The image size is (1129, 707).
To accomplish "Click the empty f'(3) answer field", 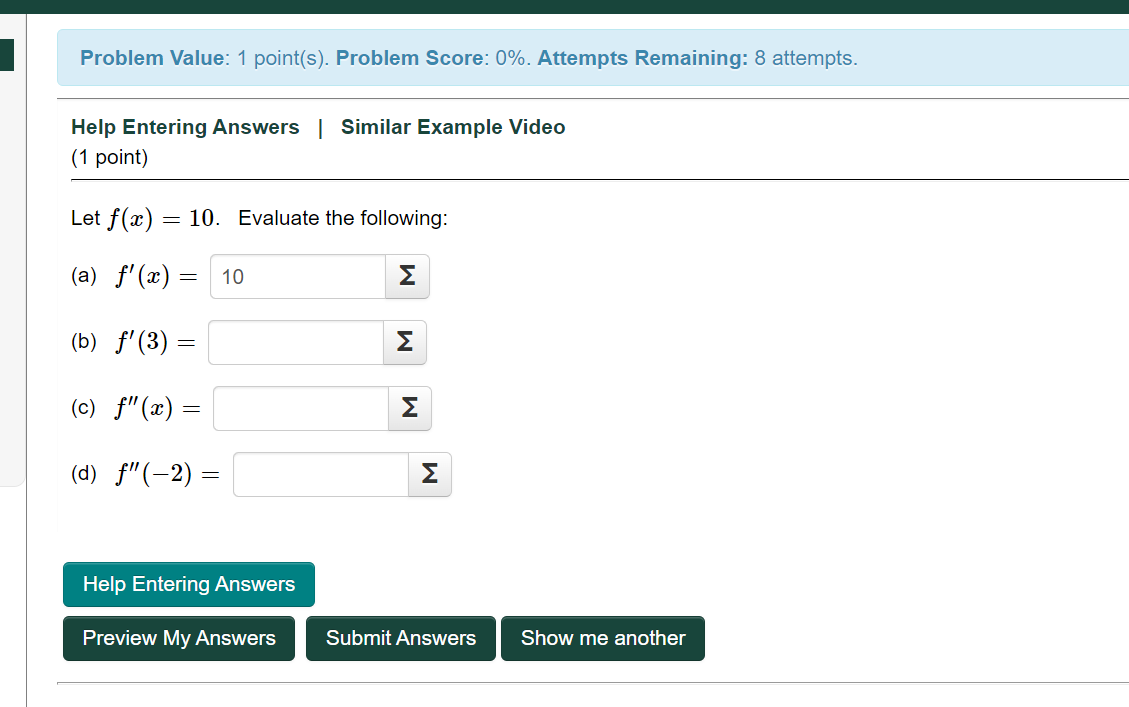I will point(295,342).
